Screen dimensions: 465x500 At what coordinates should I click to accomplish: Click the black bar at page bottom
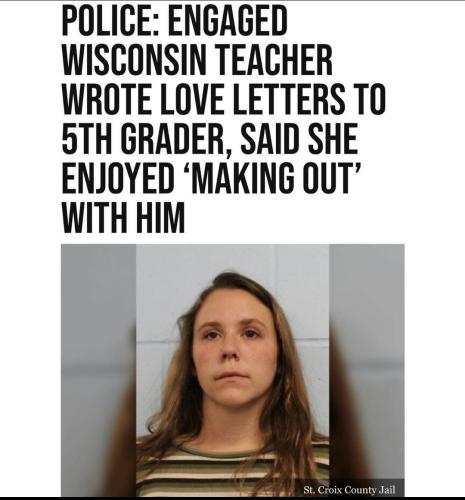click(x=232, y=498)
